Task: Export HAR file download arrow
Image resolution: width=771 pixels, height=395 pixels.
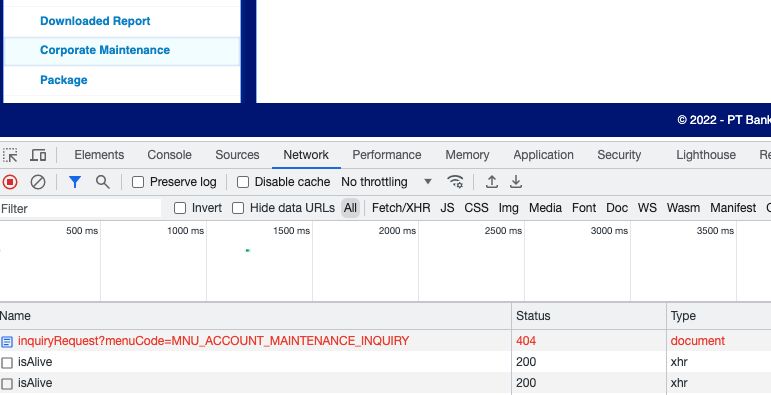Action: 516,182
